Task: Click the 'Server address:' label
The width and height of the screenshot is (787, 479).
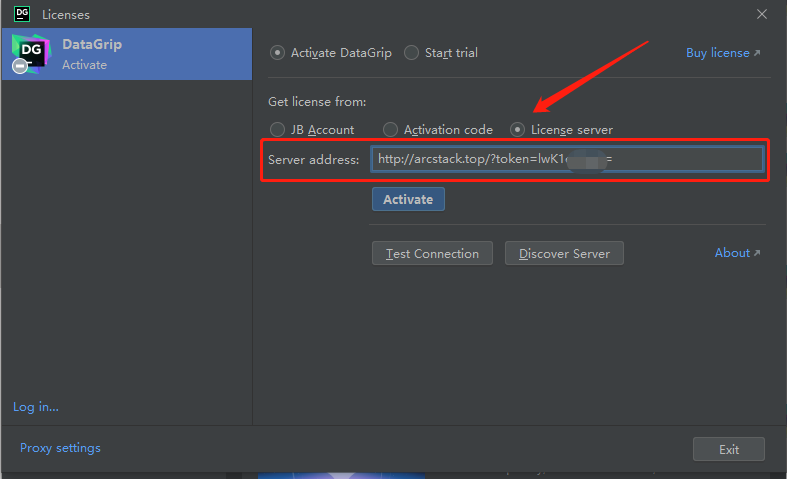Action: [314, 160]
